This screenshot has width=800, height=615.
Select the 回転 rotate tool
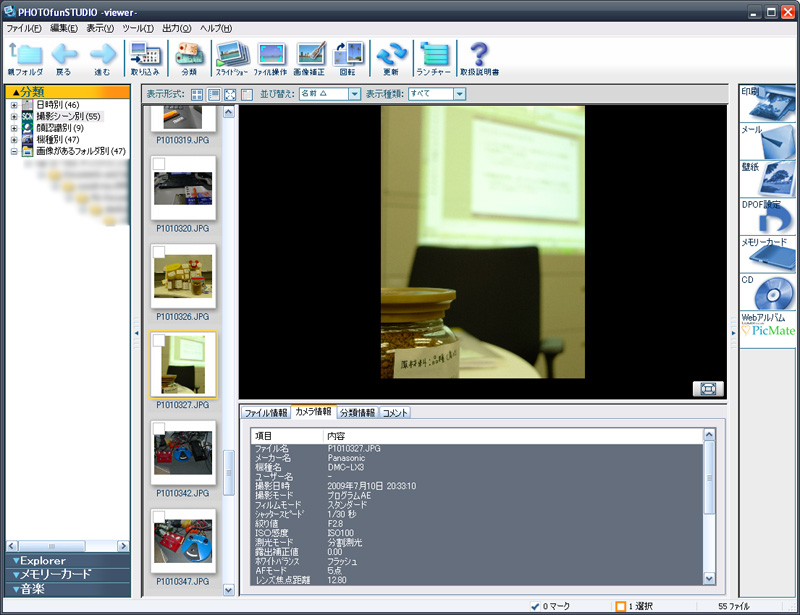click(x=348, y=55)
